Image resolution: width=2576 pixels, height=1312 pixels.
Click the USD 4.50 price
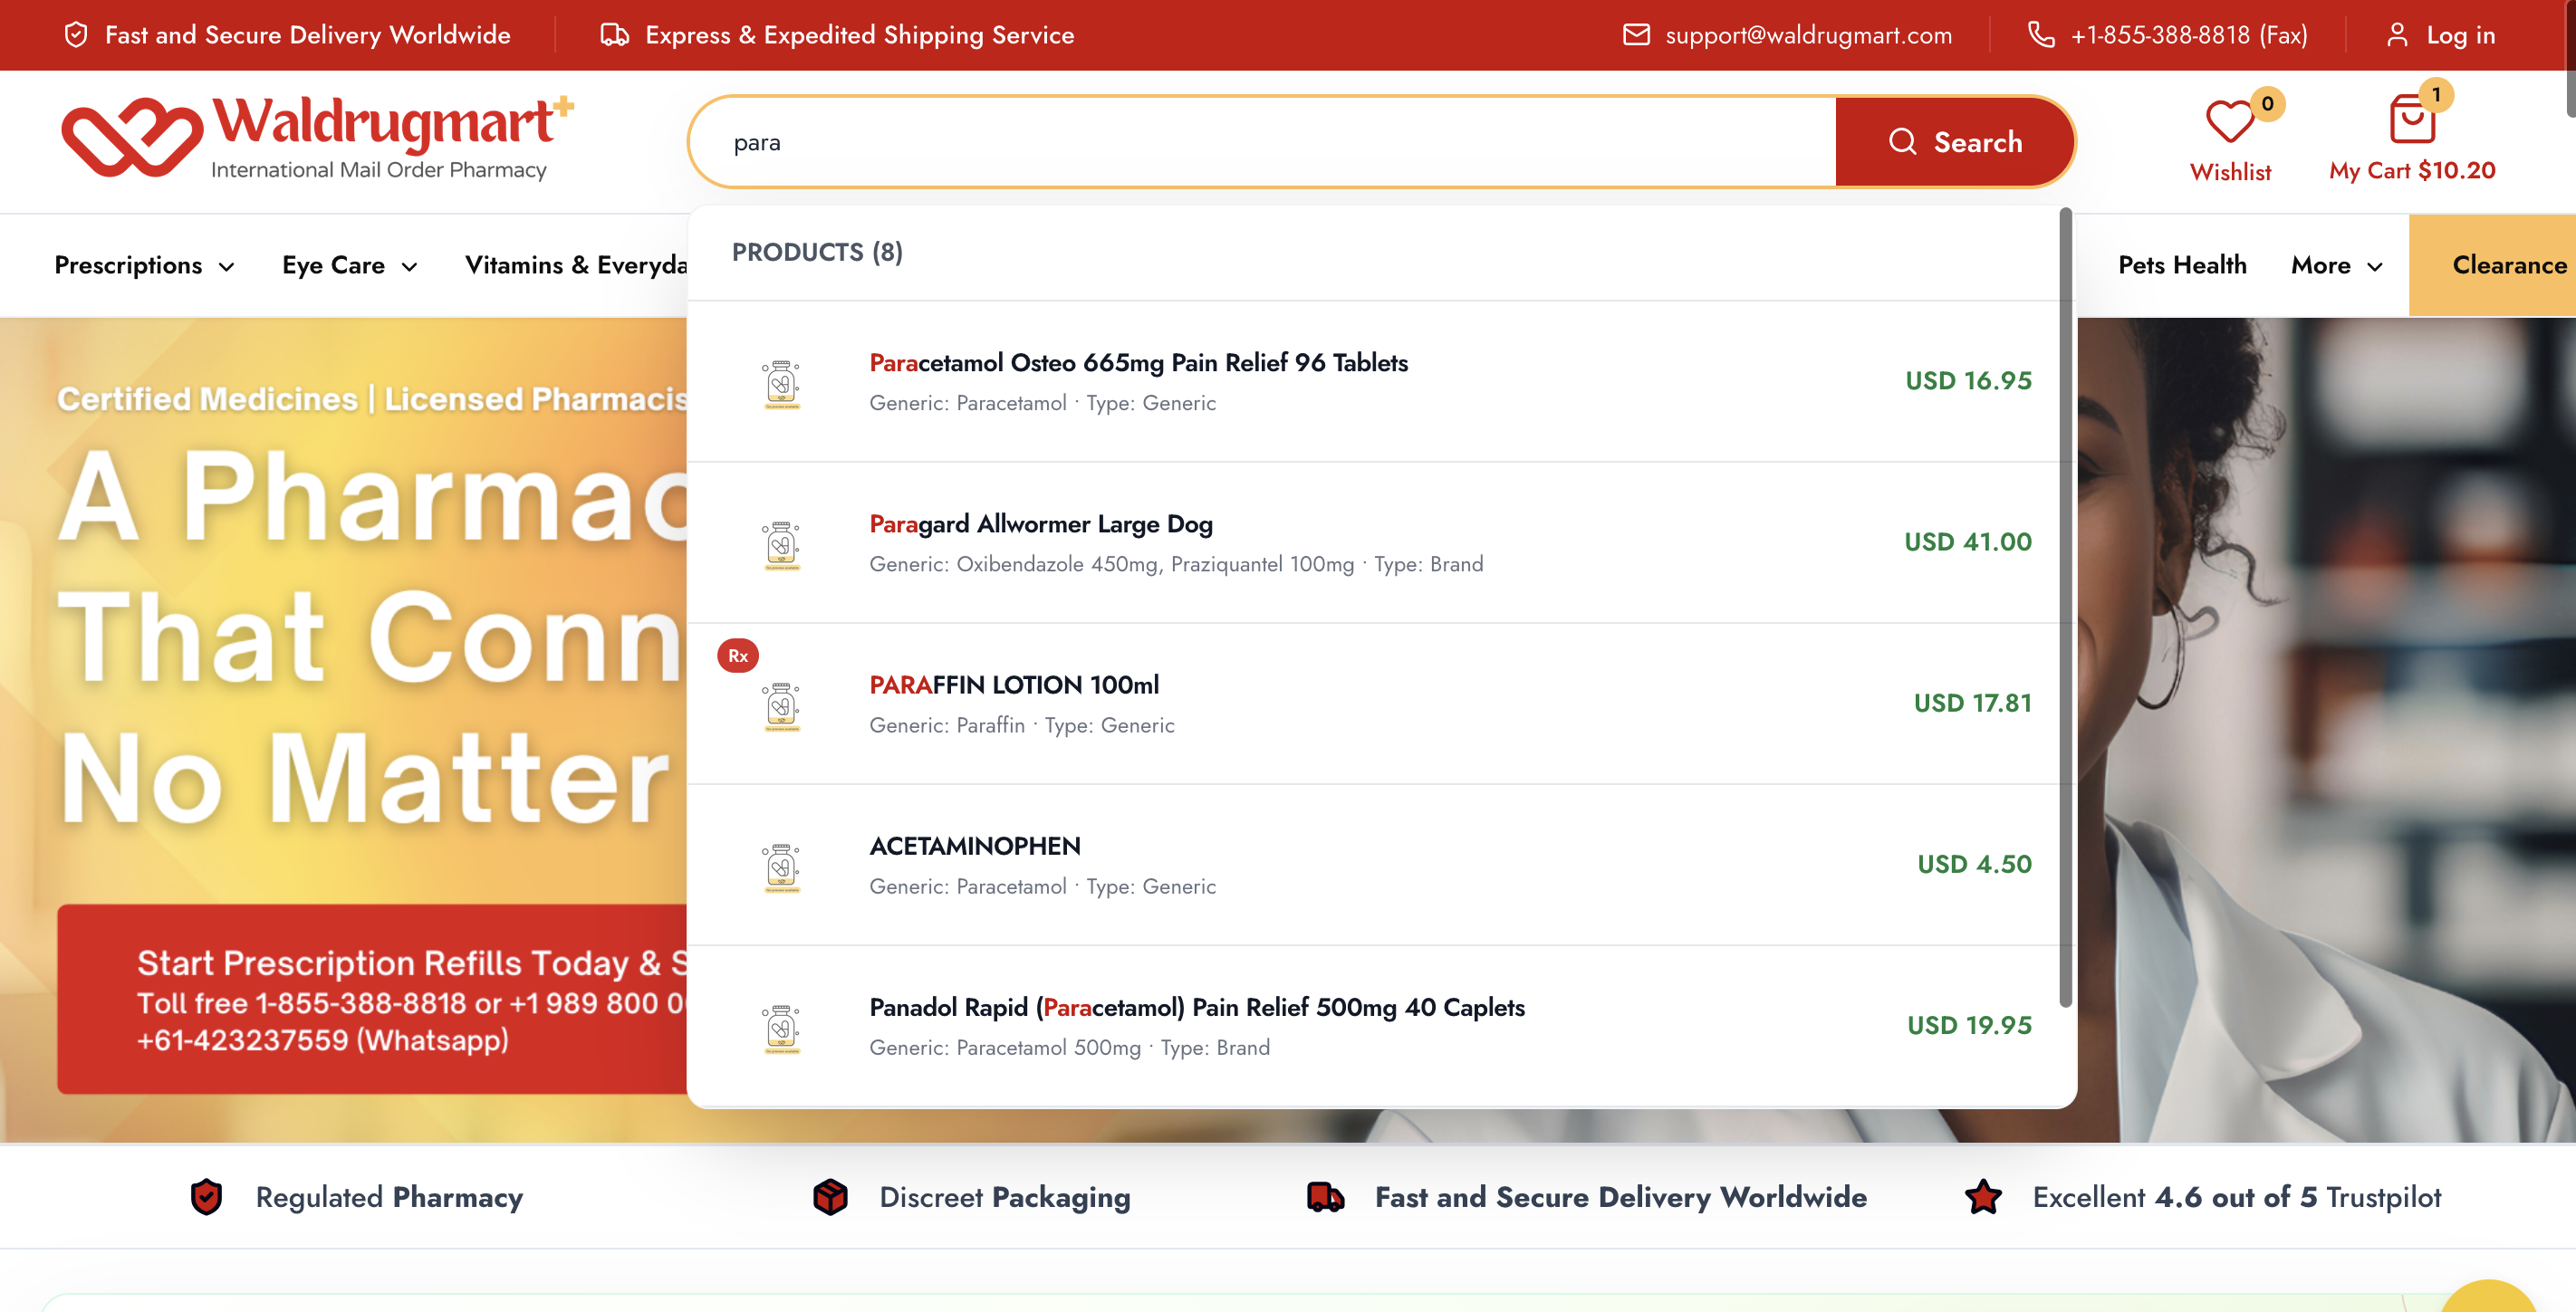1974,864
